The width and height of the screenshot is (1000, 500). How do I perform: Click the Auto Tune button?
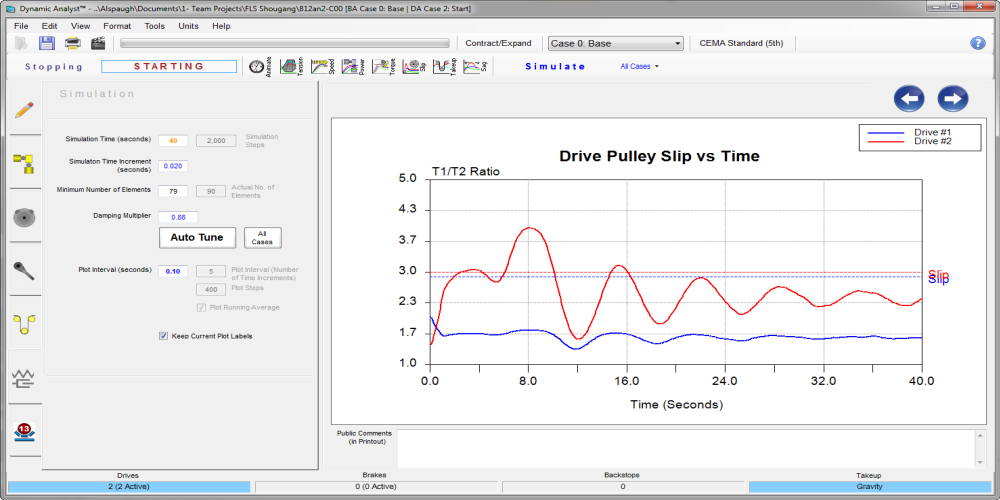click(197, 237)
